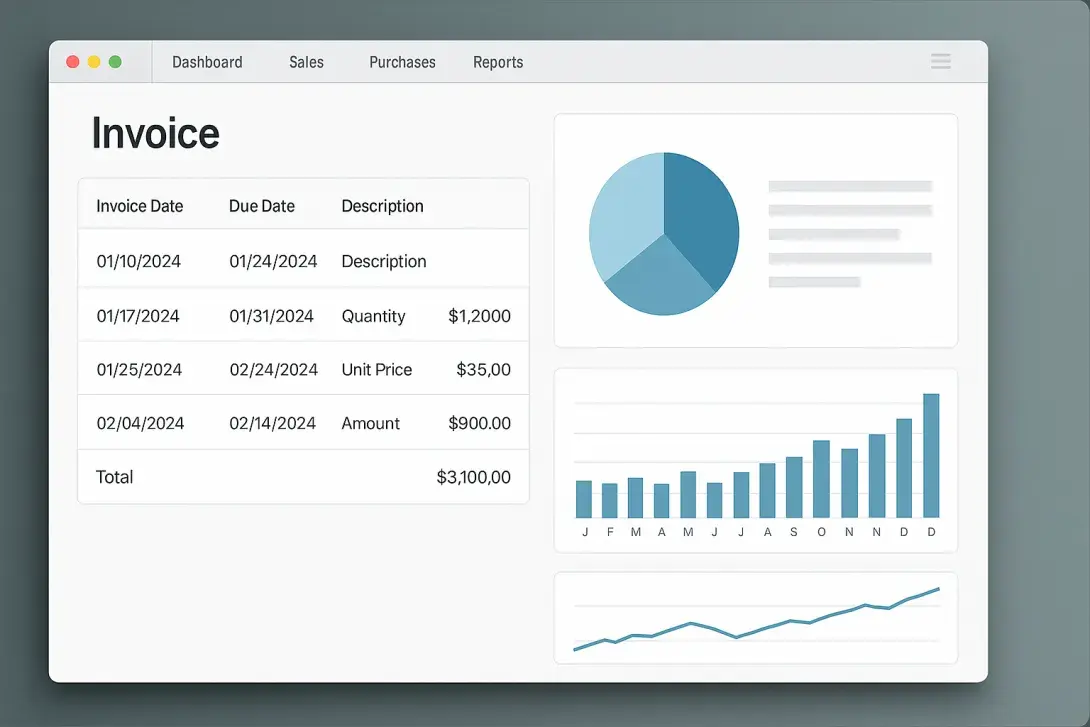The image size is (1090, 727).
Task: Switch to the Sales tab
Action: pyautogui.click(x=306, y=62)
